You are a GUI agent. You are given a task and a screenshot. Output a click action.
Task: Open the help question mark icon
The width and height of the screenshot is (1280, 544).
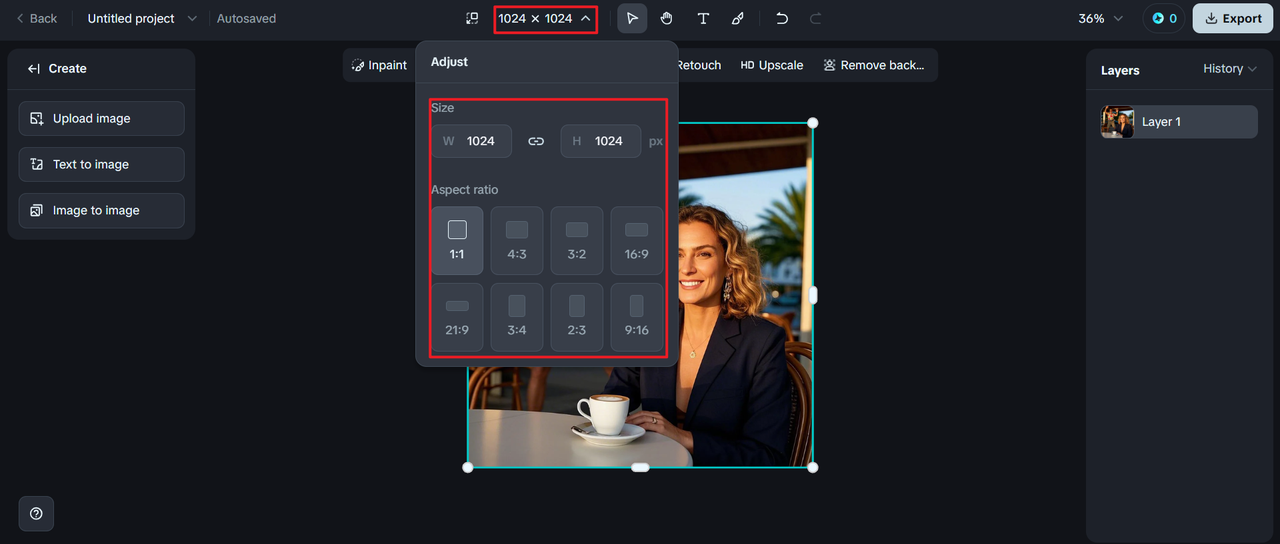pos(36,513)
